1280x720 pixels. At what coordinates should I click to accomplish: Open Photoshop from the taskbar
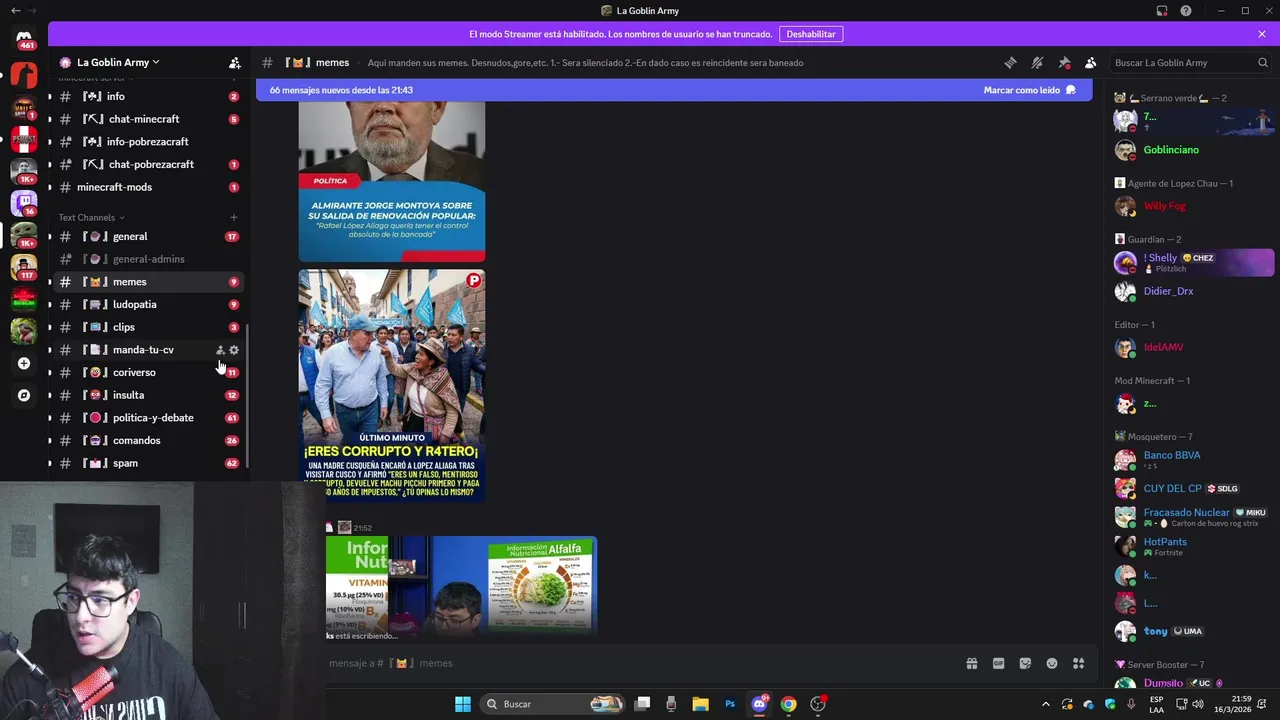pyautogui.click(x=730, y=704)
